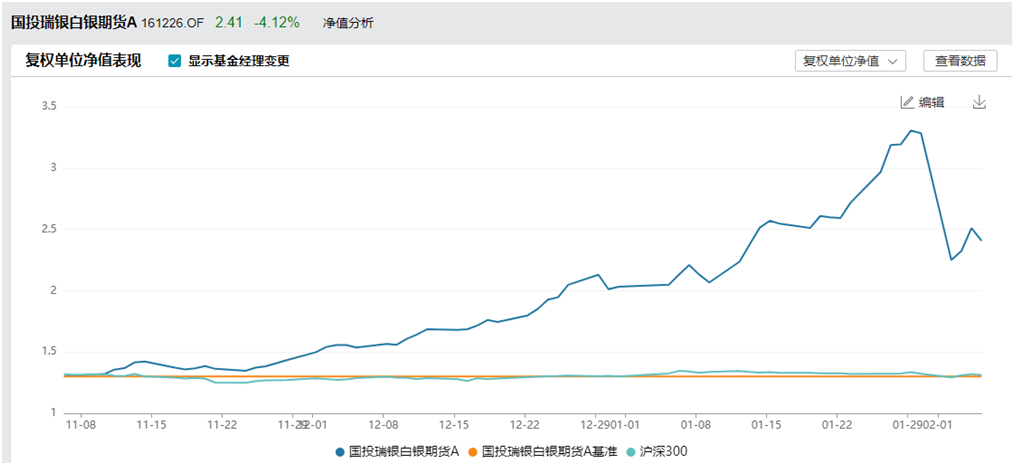Download the chart using the download icon
Screen dimensions: 1014x465
pyautogui.click(x=979, y=102)
